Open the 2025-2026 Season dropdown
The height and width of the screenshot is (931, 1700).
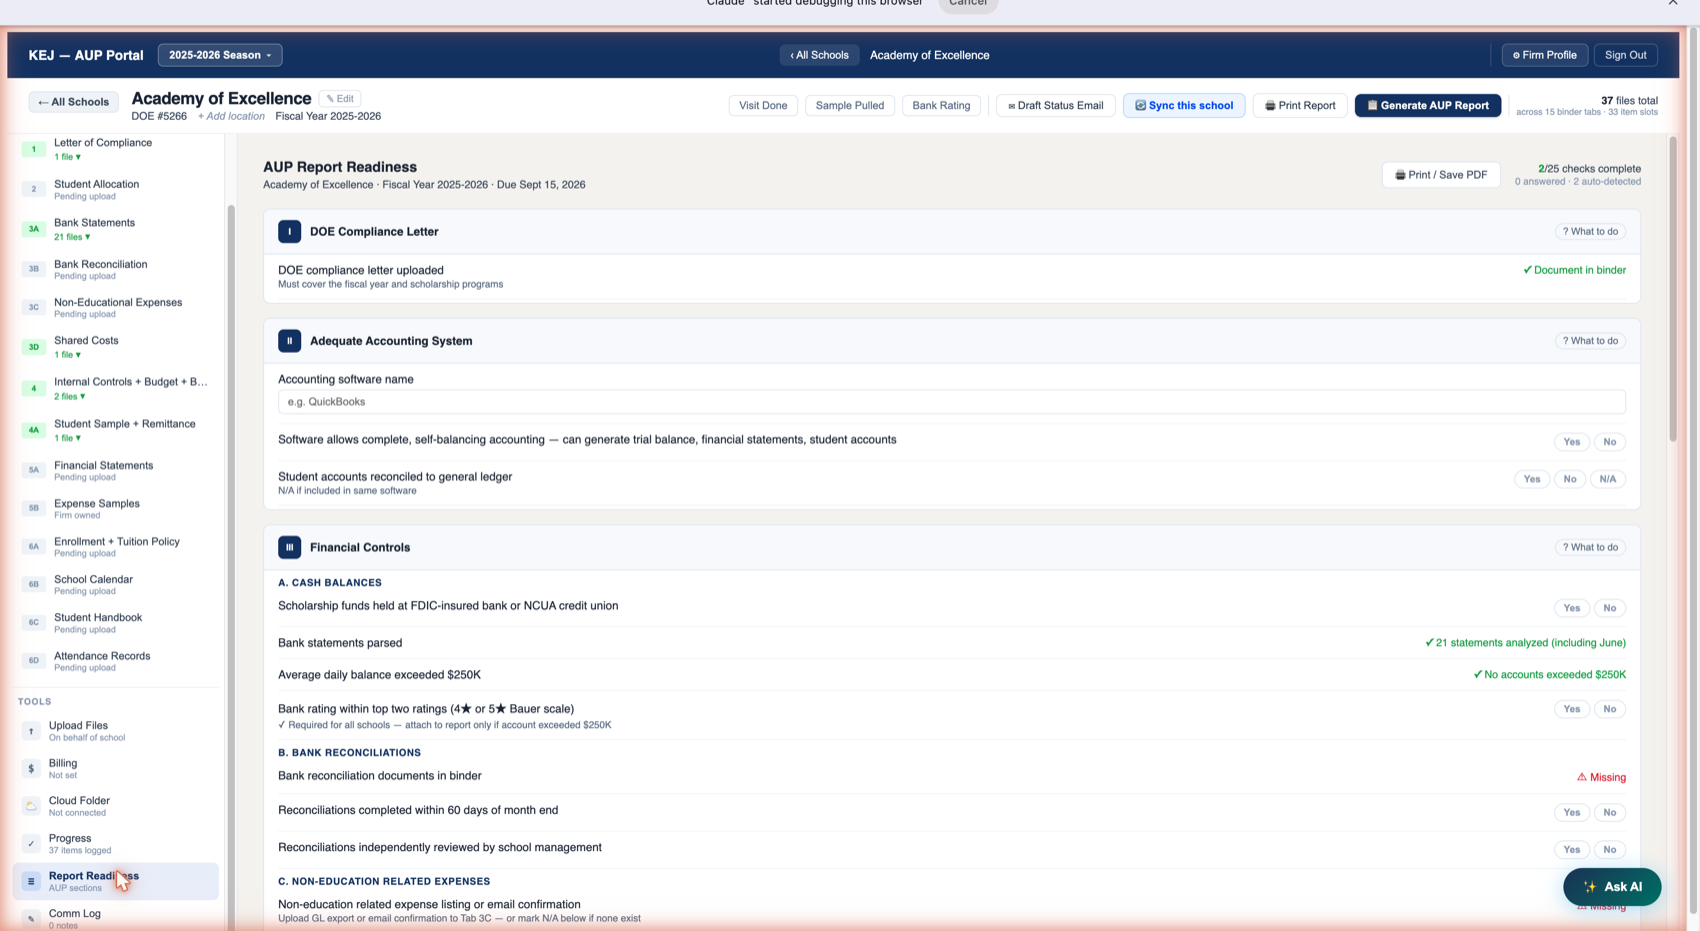click(220, 55)
